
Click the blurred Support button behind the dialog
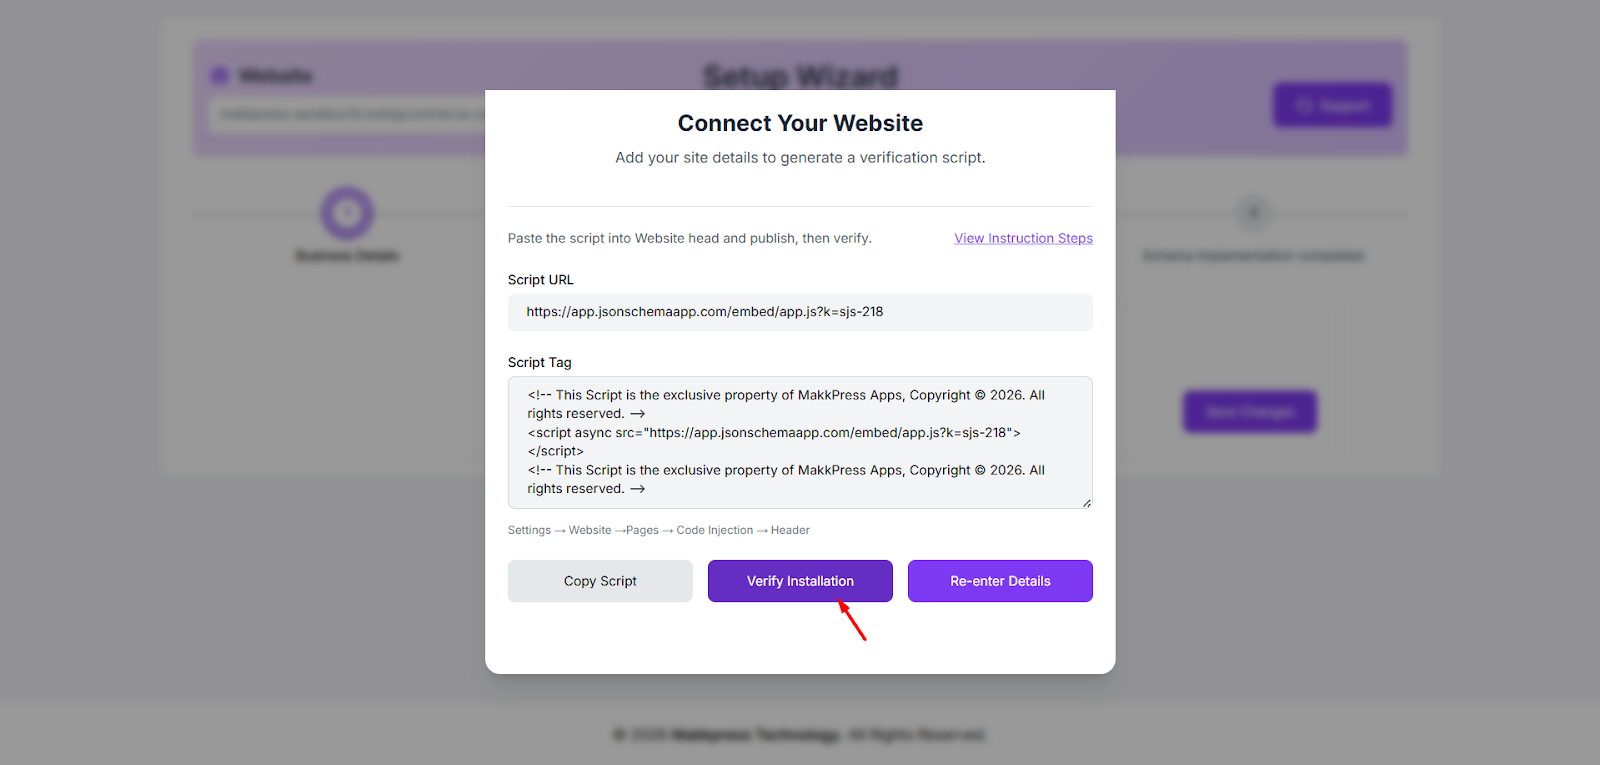coord(1332,105)
